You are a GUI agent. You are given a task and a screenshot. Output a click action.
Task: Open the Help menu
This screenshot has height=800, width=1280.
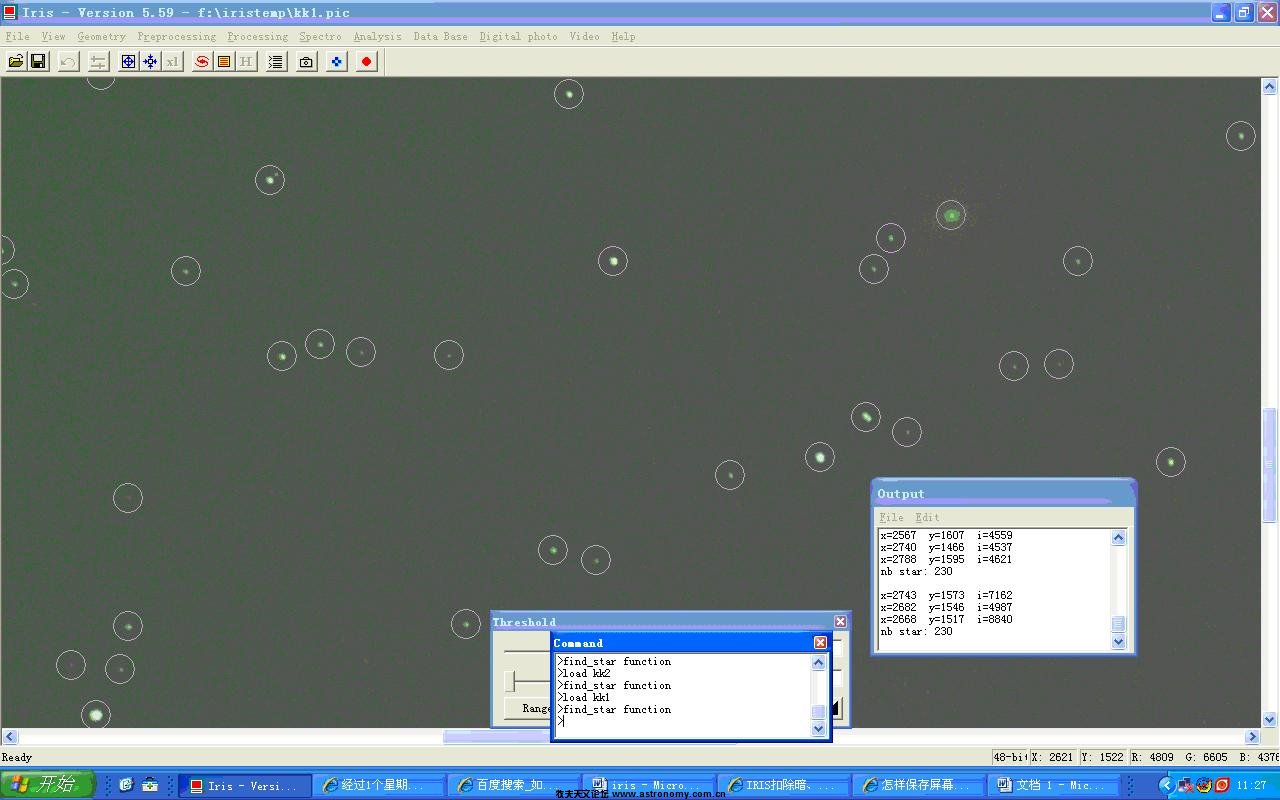[623, 36]
